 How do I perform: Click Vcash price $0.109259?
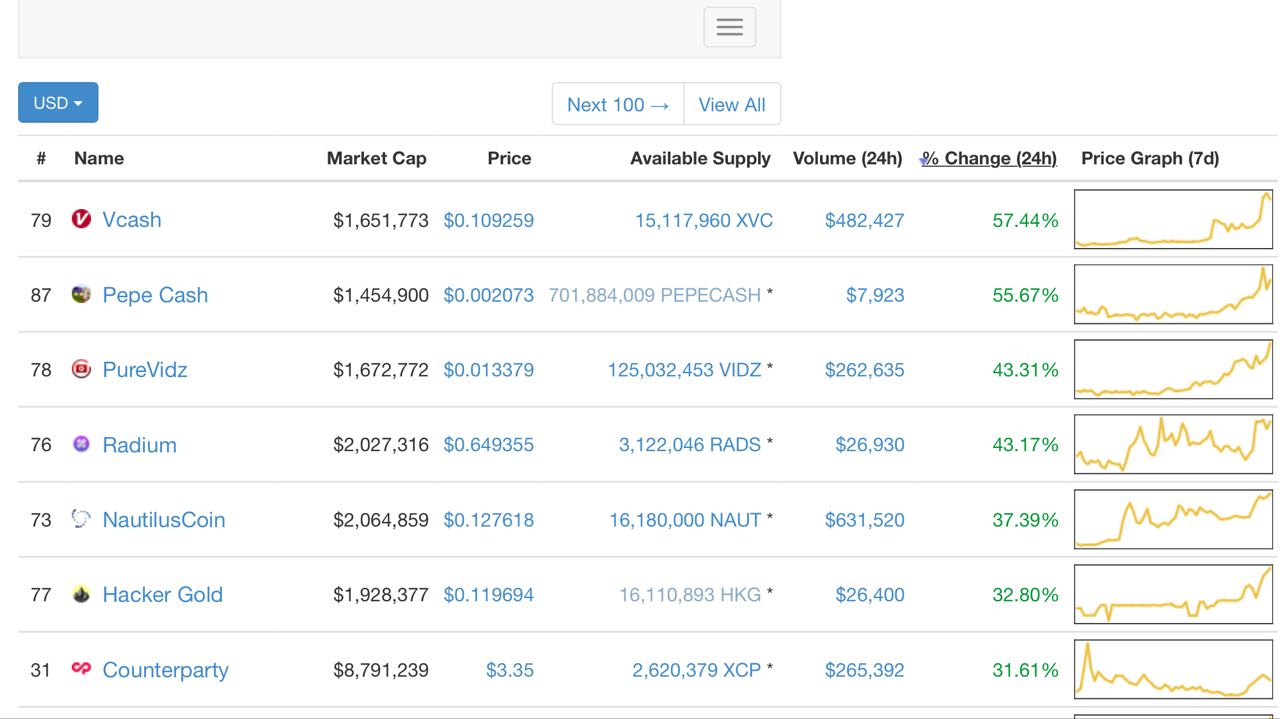point(489,220)
